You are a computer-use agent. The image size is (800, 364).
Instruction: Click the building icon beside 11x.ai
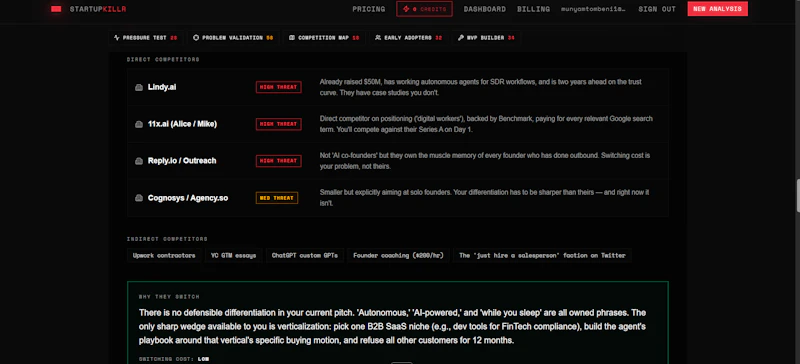[139, 124]
